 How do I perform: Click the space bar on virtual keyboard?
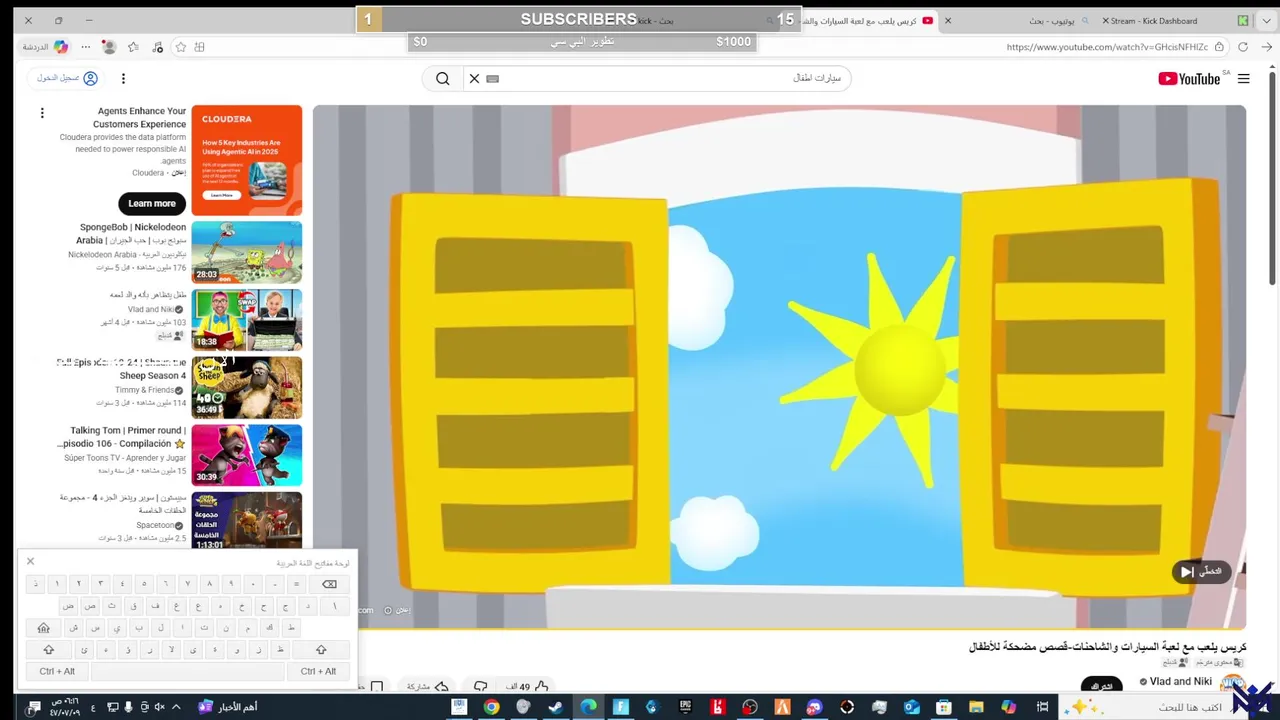point(188,671)
